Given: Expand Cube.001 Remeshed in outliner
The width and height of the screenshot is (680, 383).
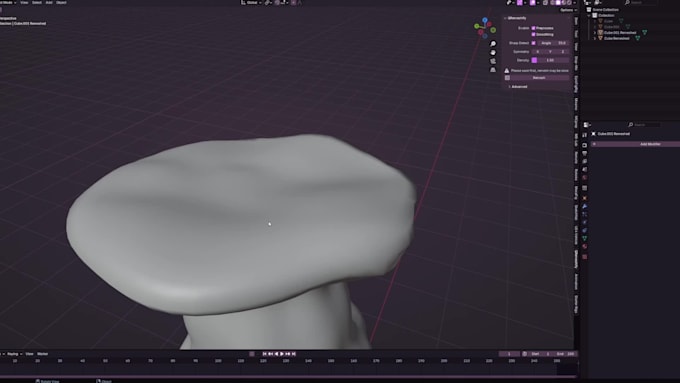Looking at the screenshot, I should tap(595, 33).
